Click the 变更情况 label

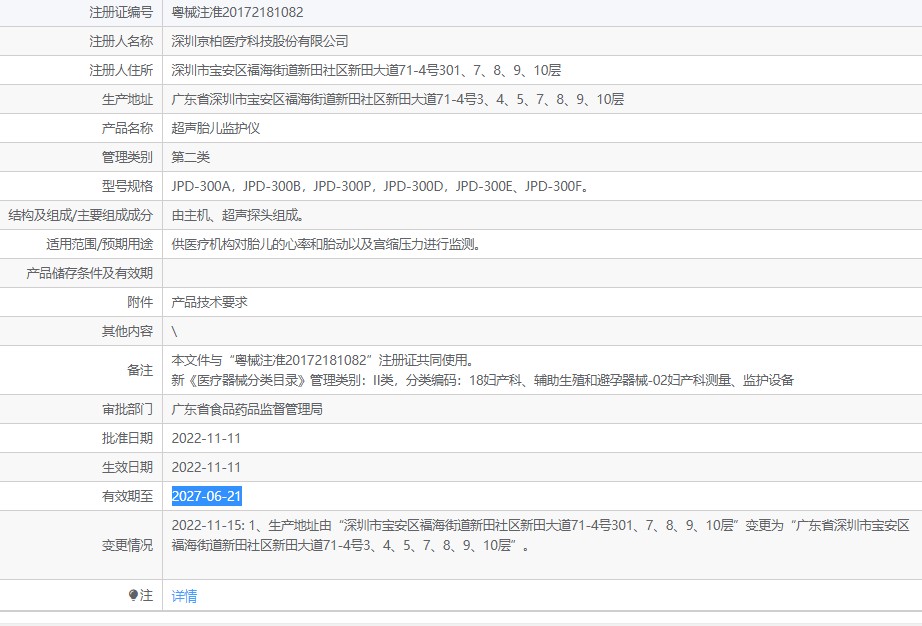point(127,545)
